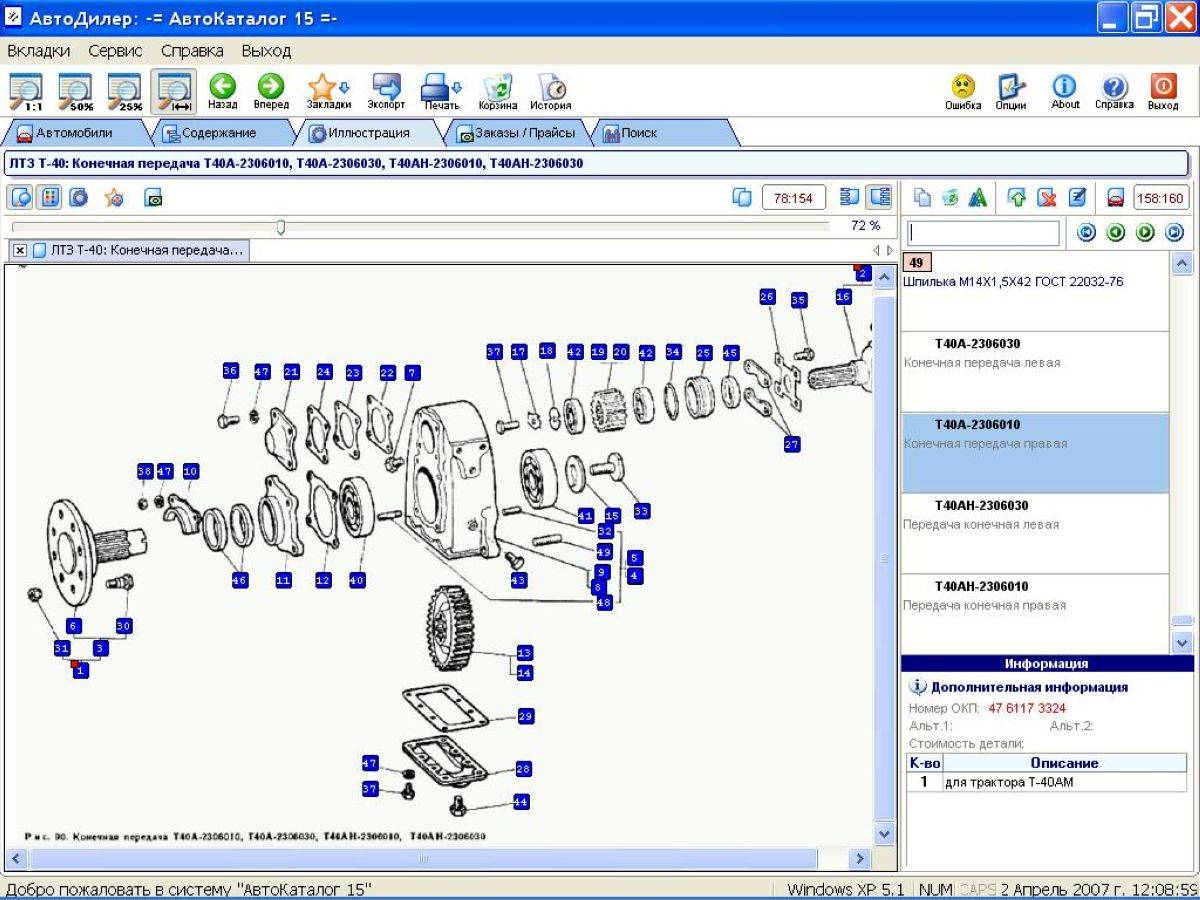This screenshot has height=900, width=1200.
Task: Open the Корзина basket
Action: (497, 92)
